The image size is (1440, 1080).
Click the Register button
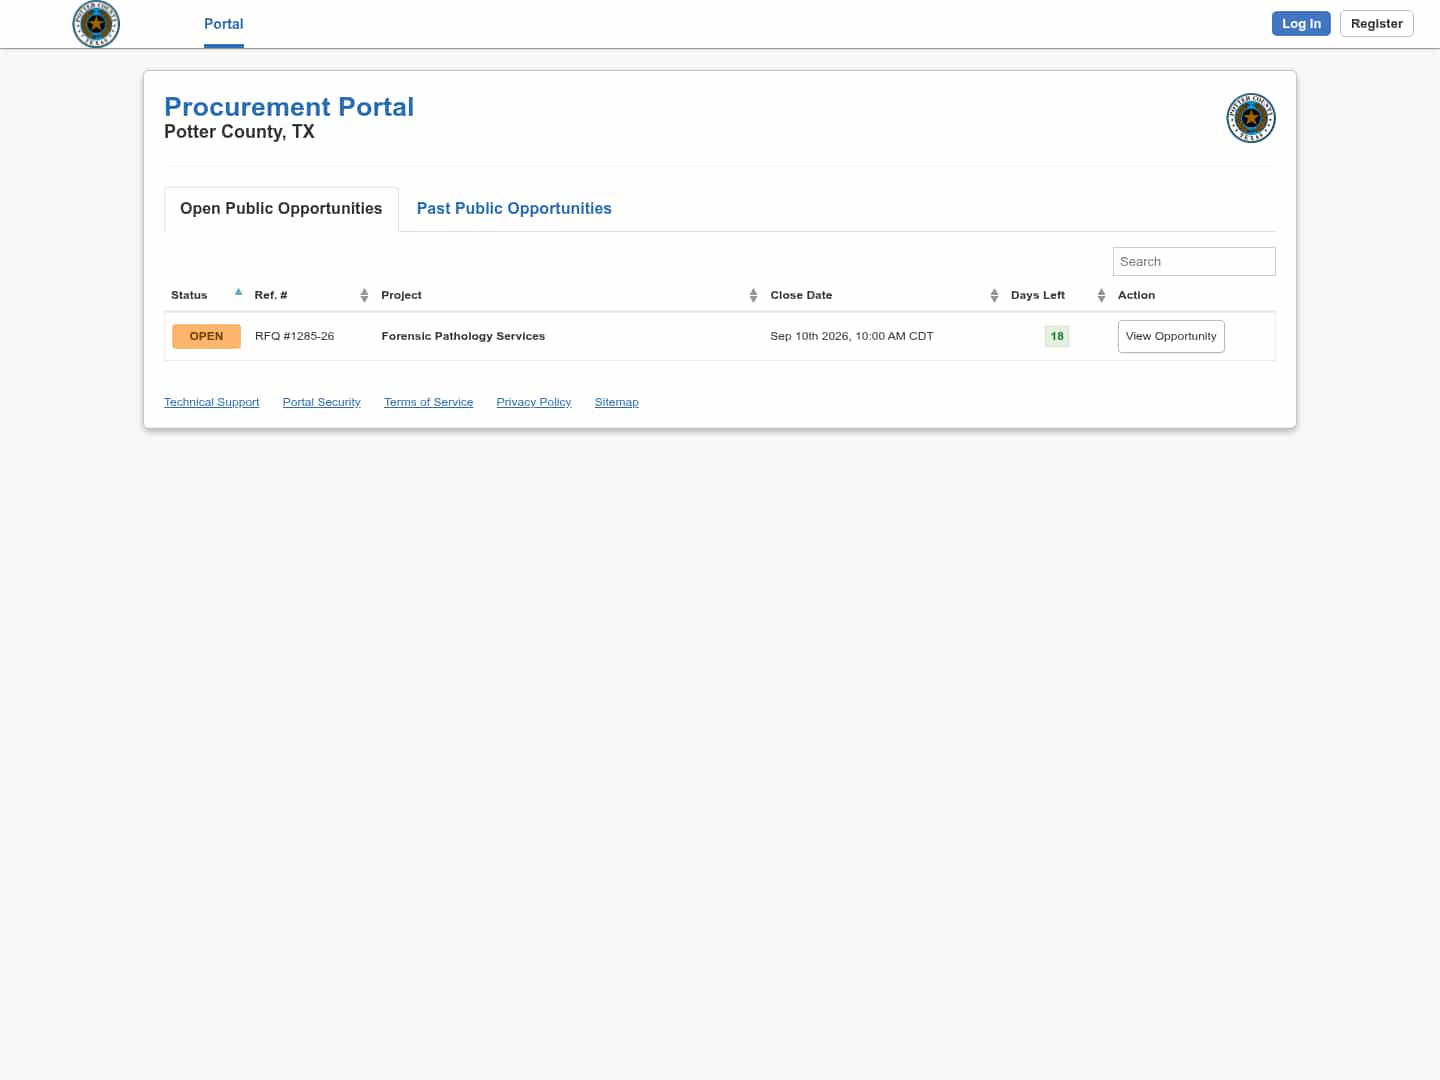click(x=1377, y=24)
